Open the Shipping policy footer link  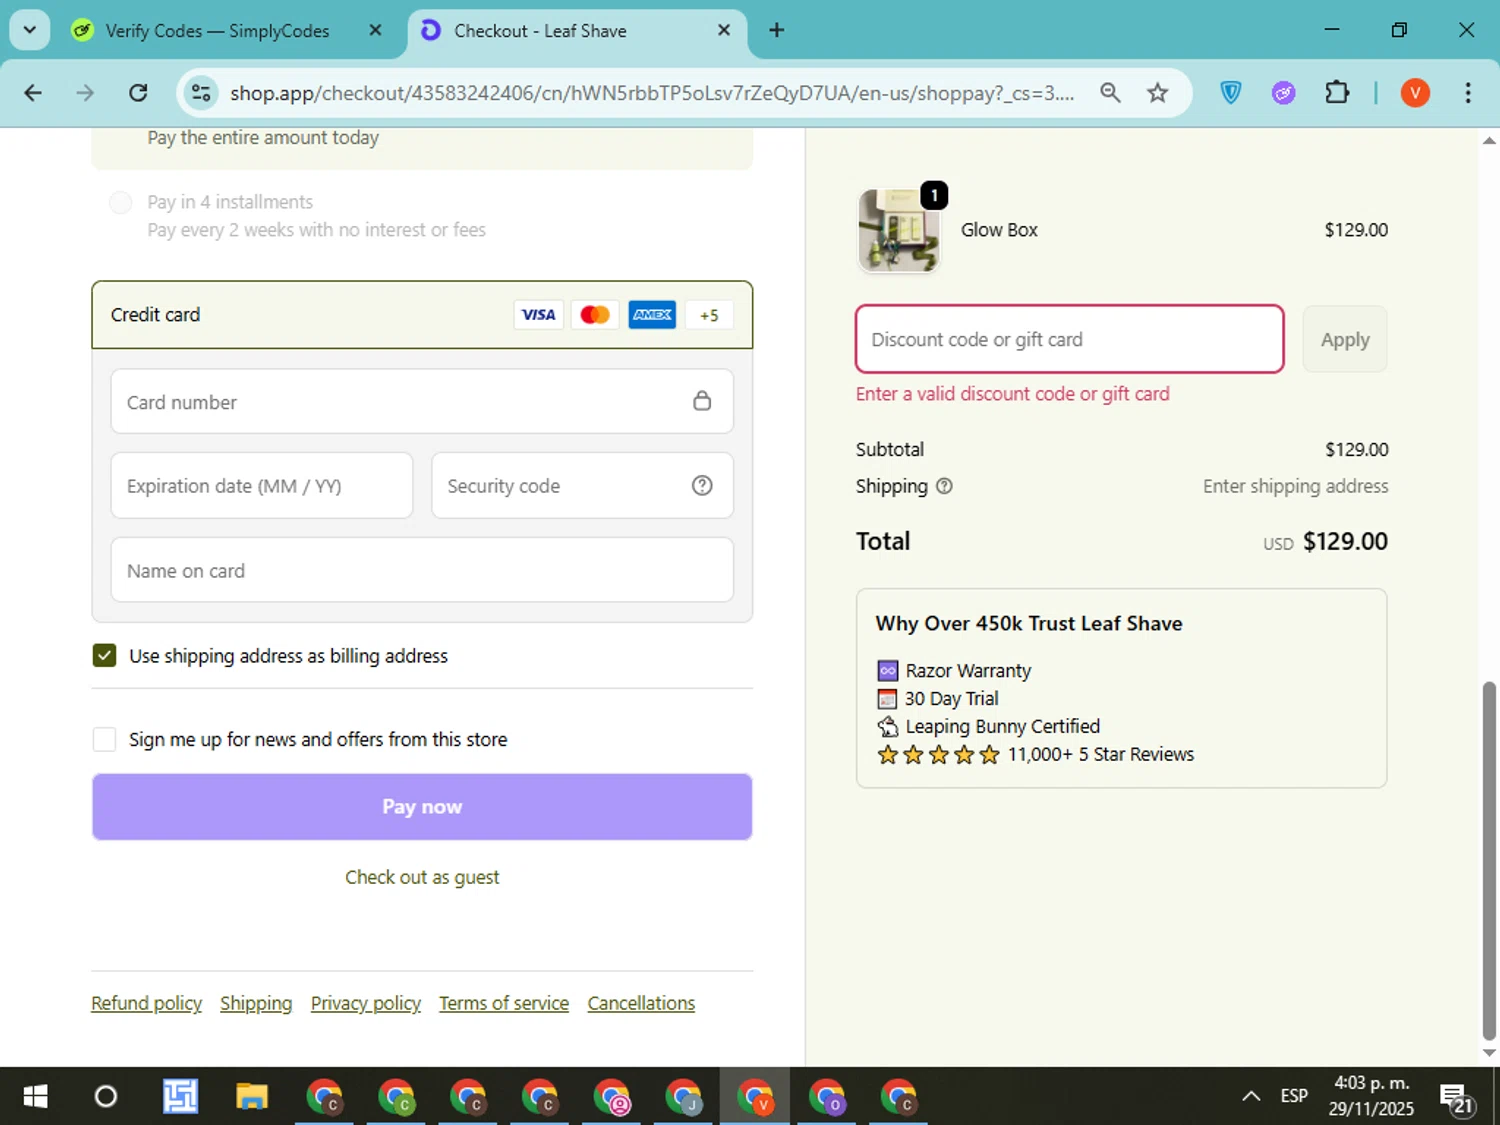(x=256, y=1003)
